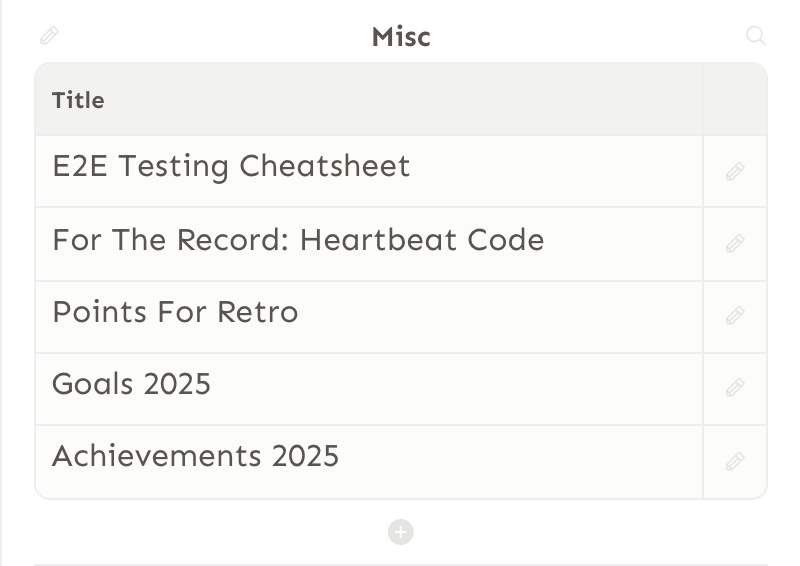
Task: Click the pencil for For The Record: Heartbeat Code
Action: click(x=735, y=243)
